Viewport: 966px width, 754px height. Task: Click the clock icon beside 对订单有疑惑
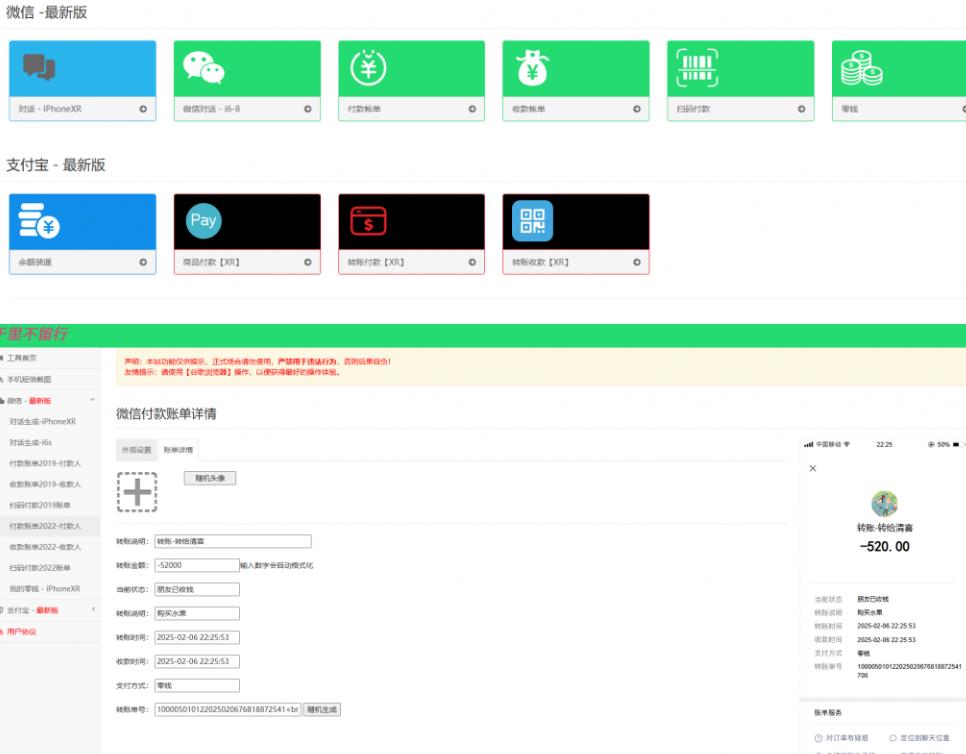(x=818, y=737)
